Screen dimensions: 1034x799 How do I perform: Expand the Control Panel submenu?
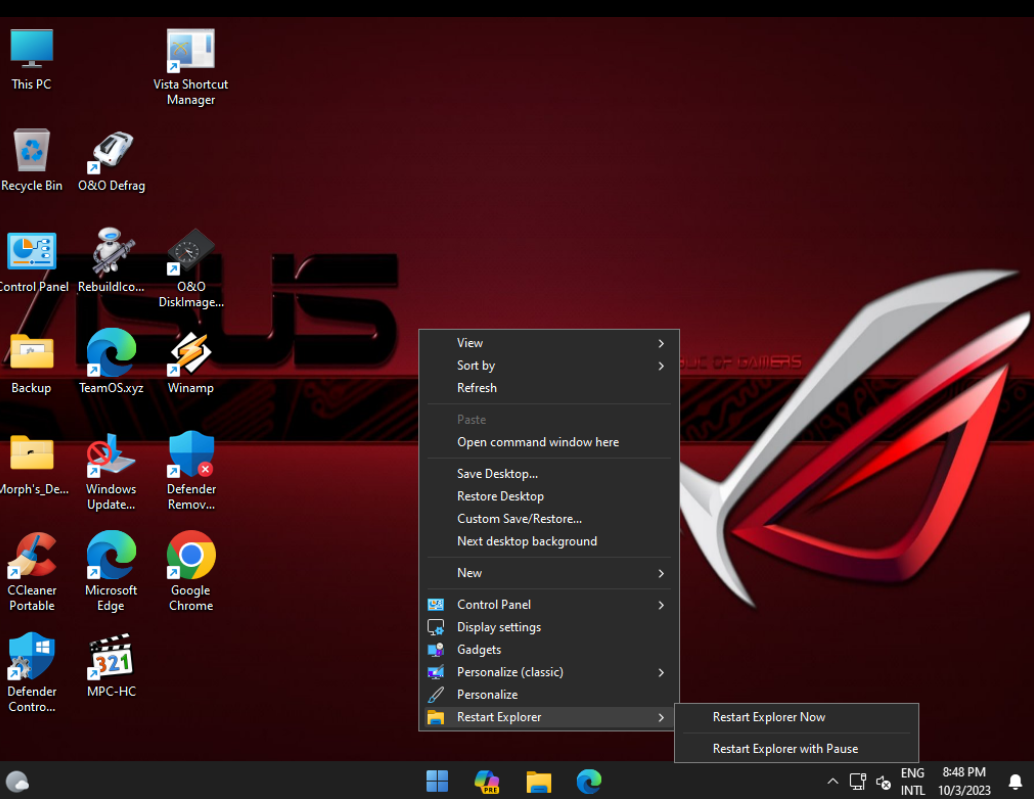549,605
